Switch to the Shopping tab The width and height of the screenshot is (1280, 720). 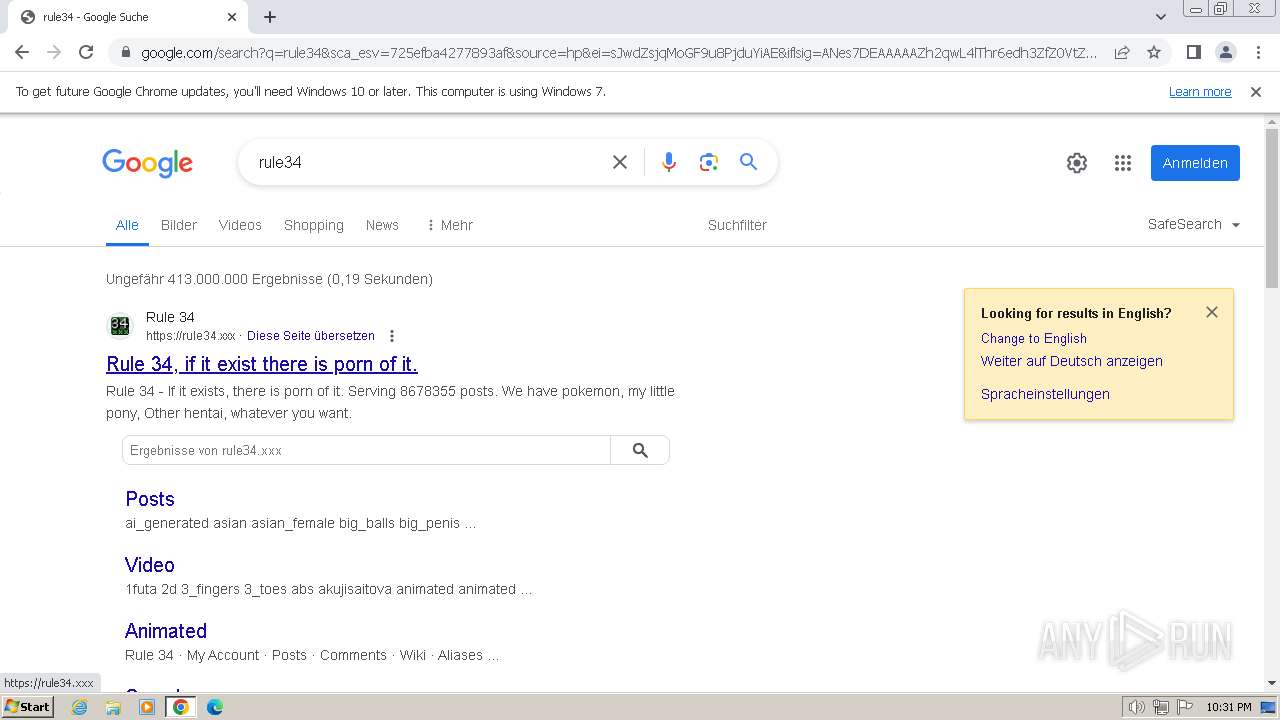coord(314,225)
